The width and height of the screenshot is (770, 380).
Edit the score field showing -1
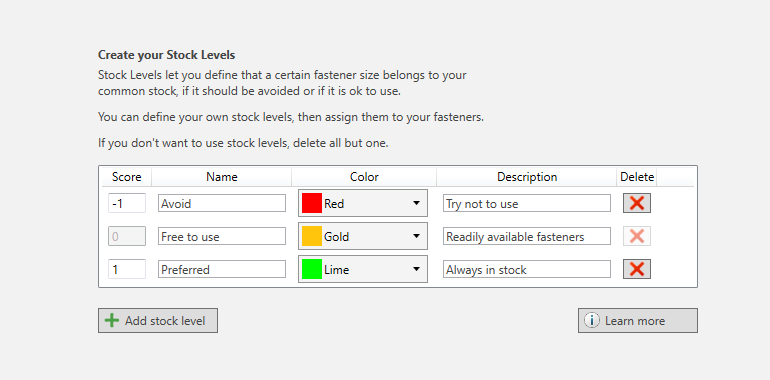(x=127, y=203)
